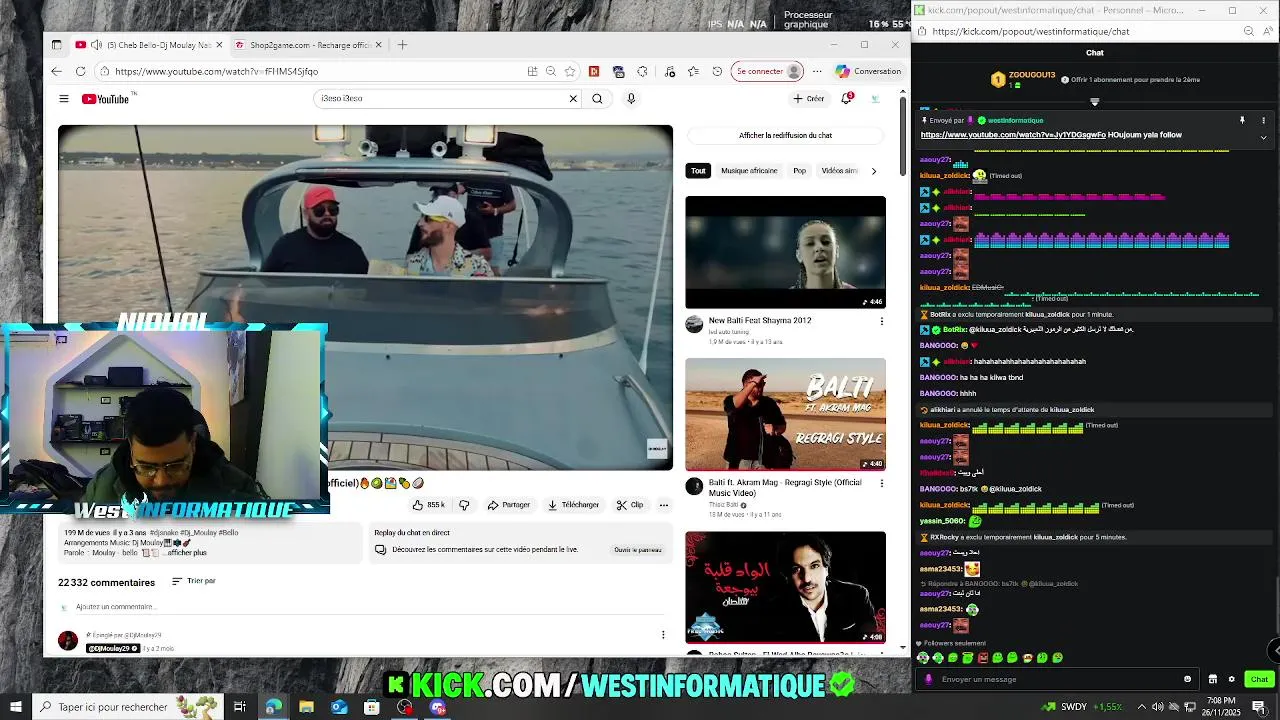Viewport: 1280px width, 720px height.
Task: Collapse Kick leaderboard with arrow
Action: (x=1094, y=102)
